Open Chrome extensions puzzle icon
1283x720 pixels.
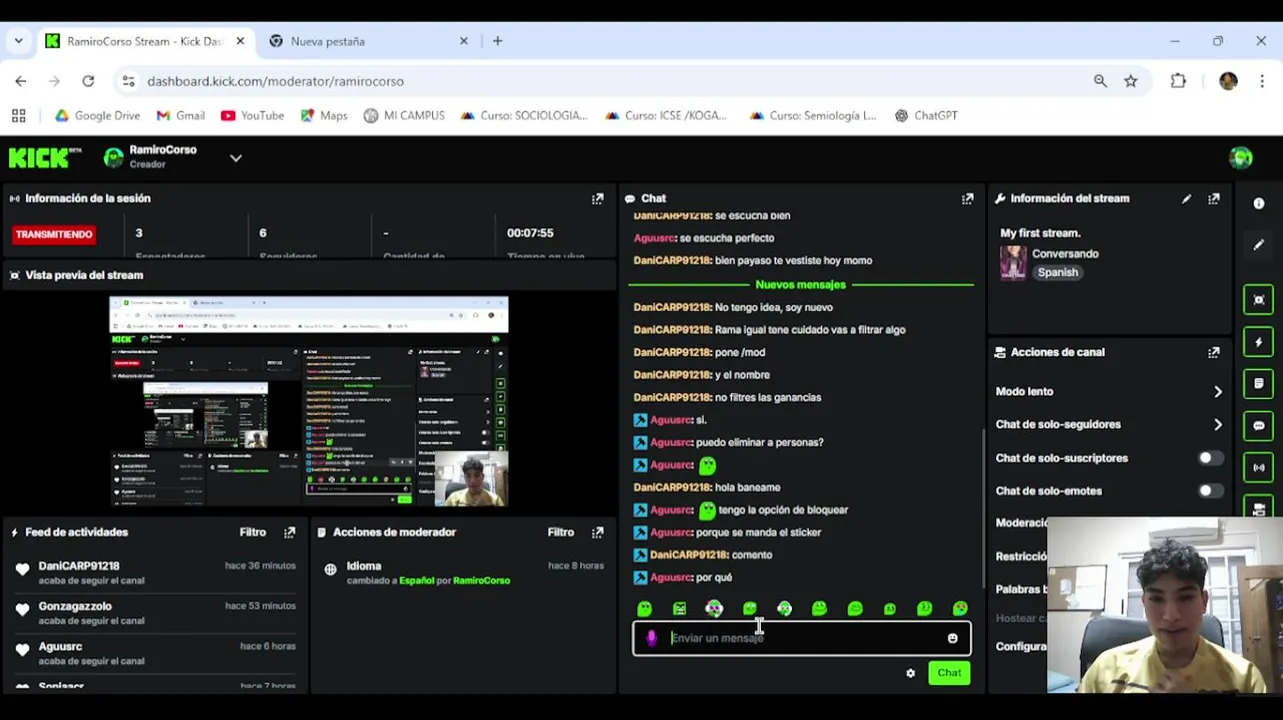click(1178, 81)
